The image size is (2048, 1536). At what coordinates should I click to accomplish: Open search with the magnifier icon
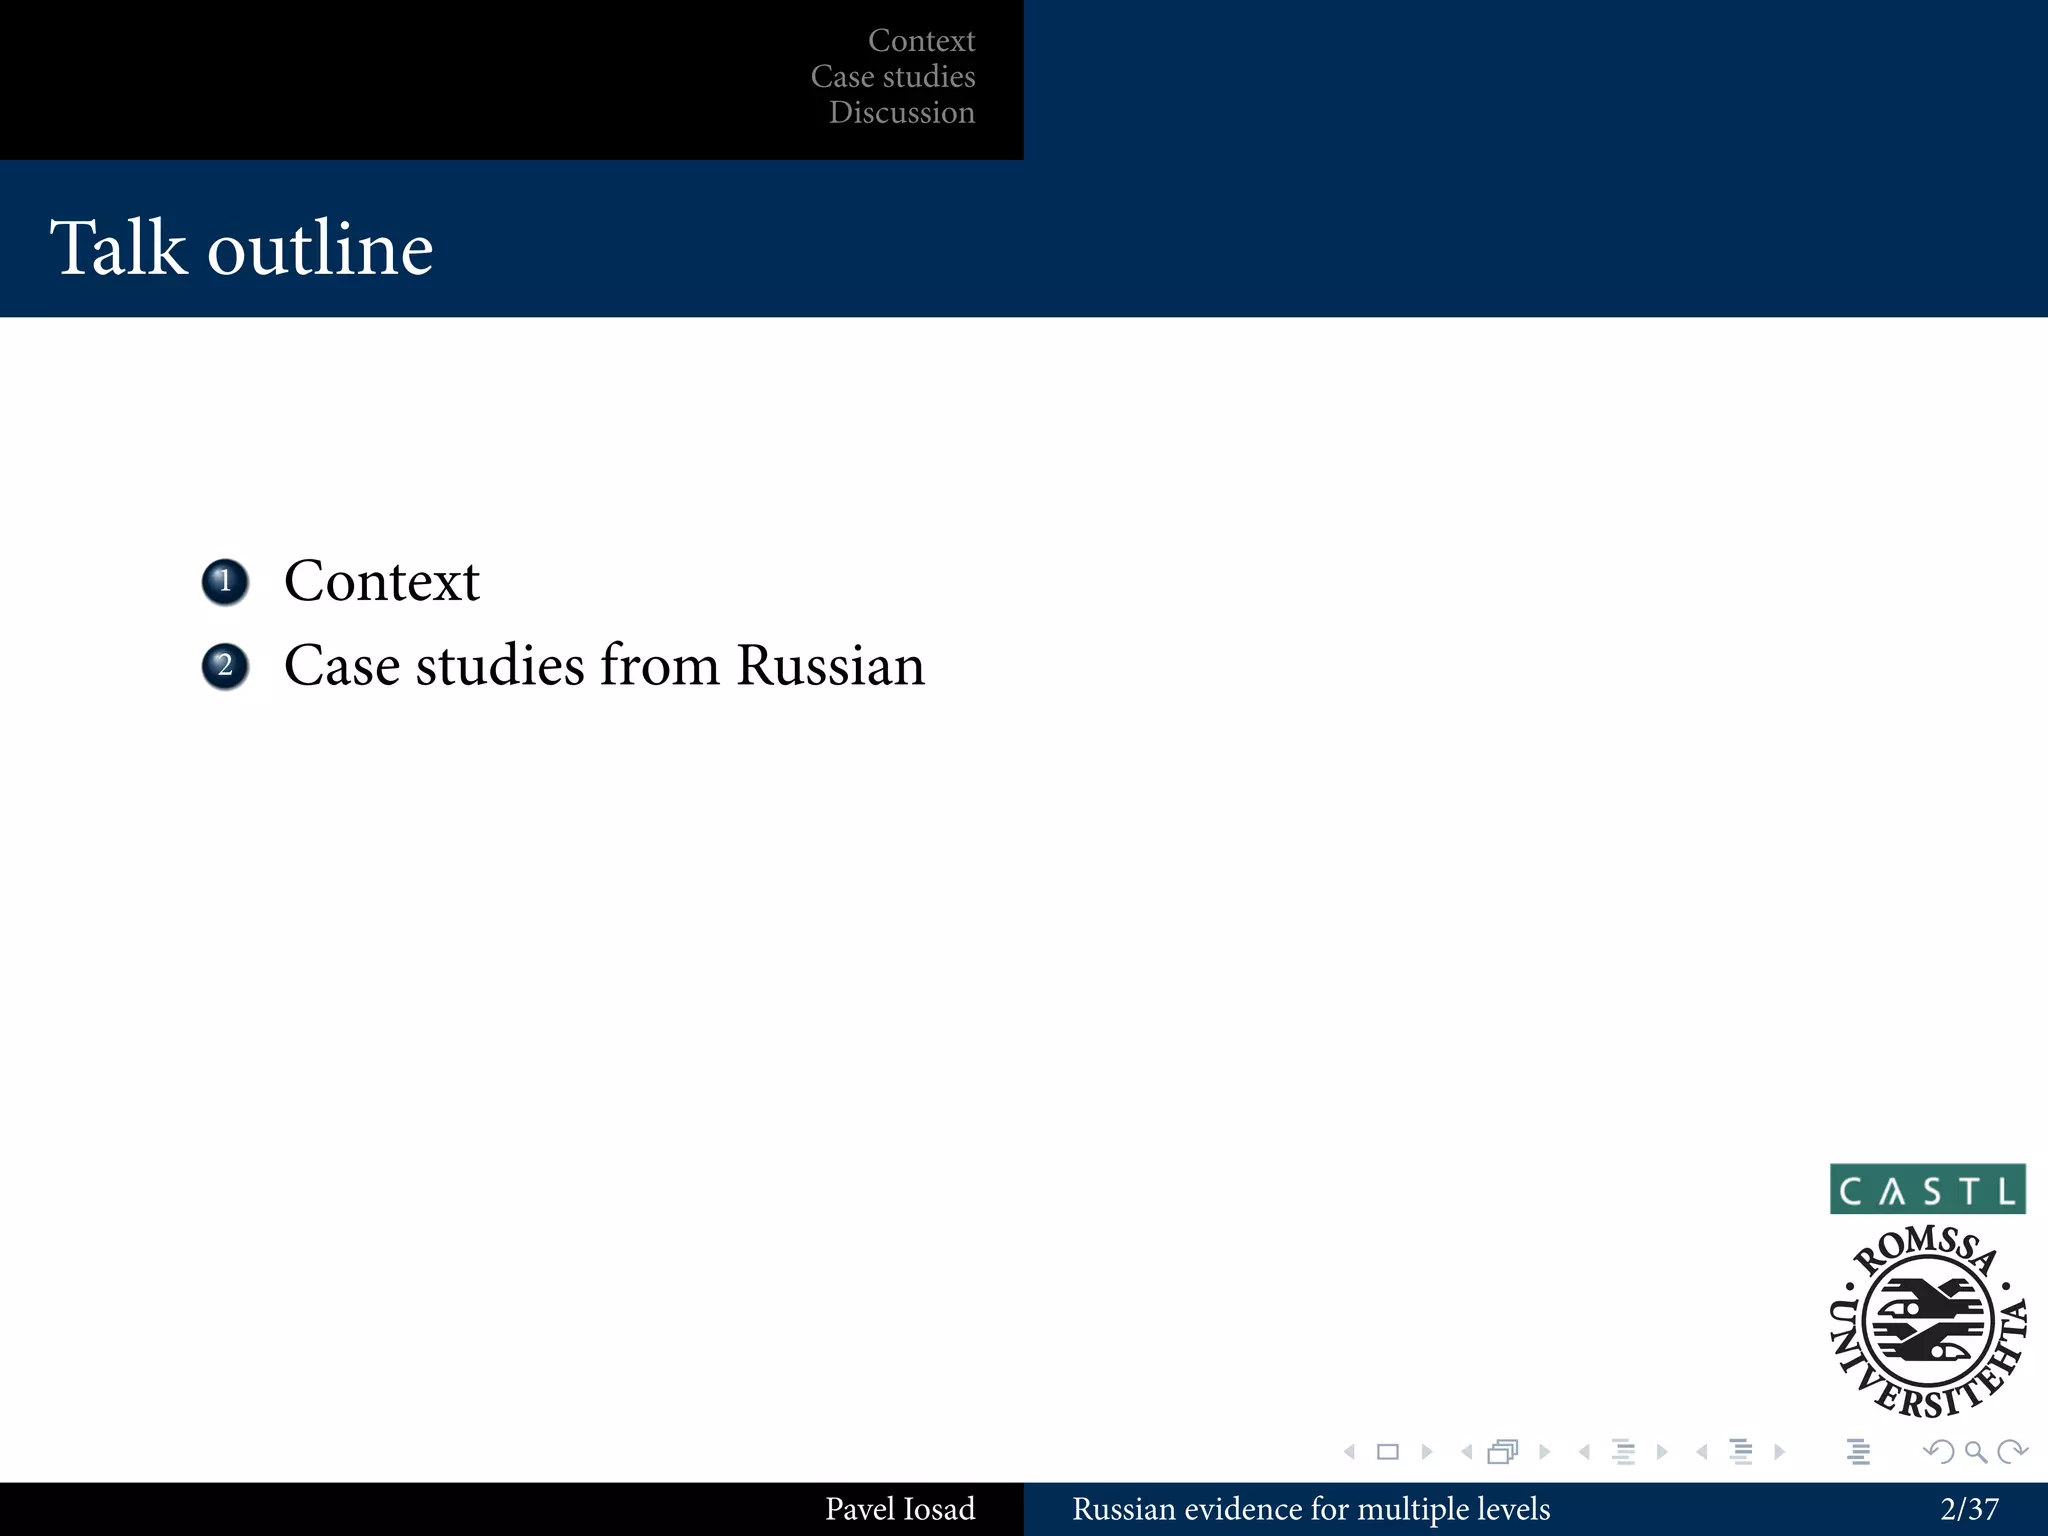(x=1975, y=1452)
